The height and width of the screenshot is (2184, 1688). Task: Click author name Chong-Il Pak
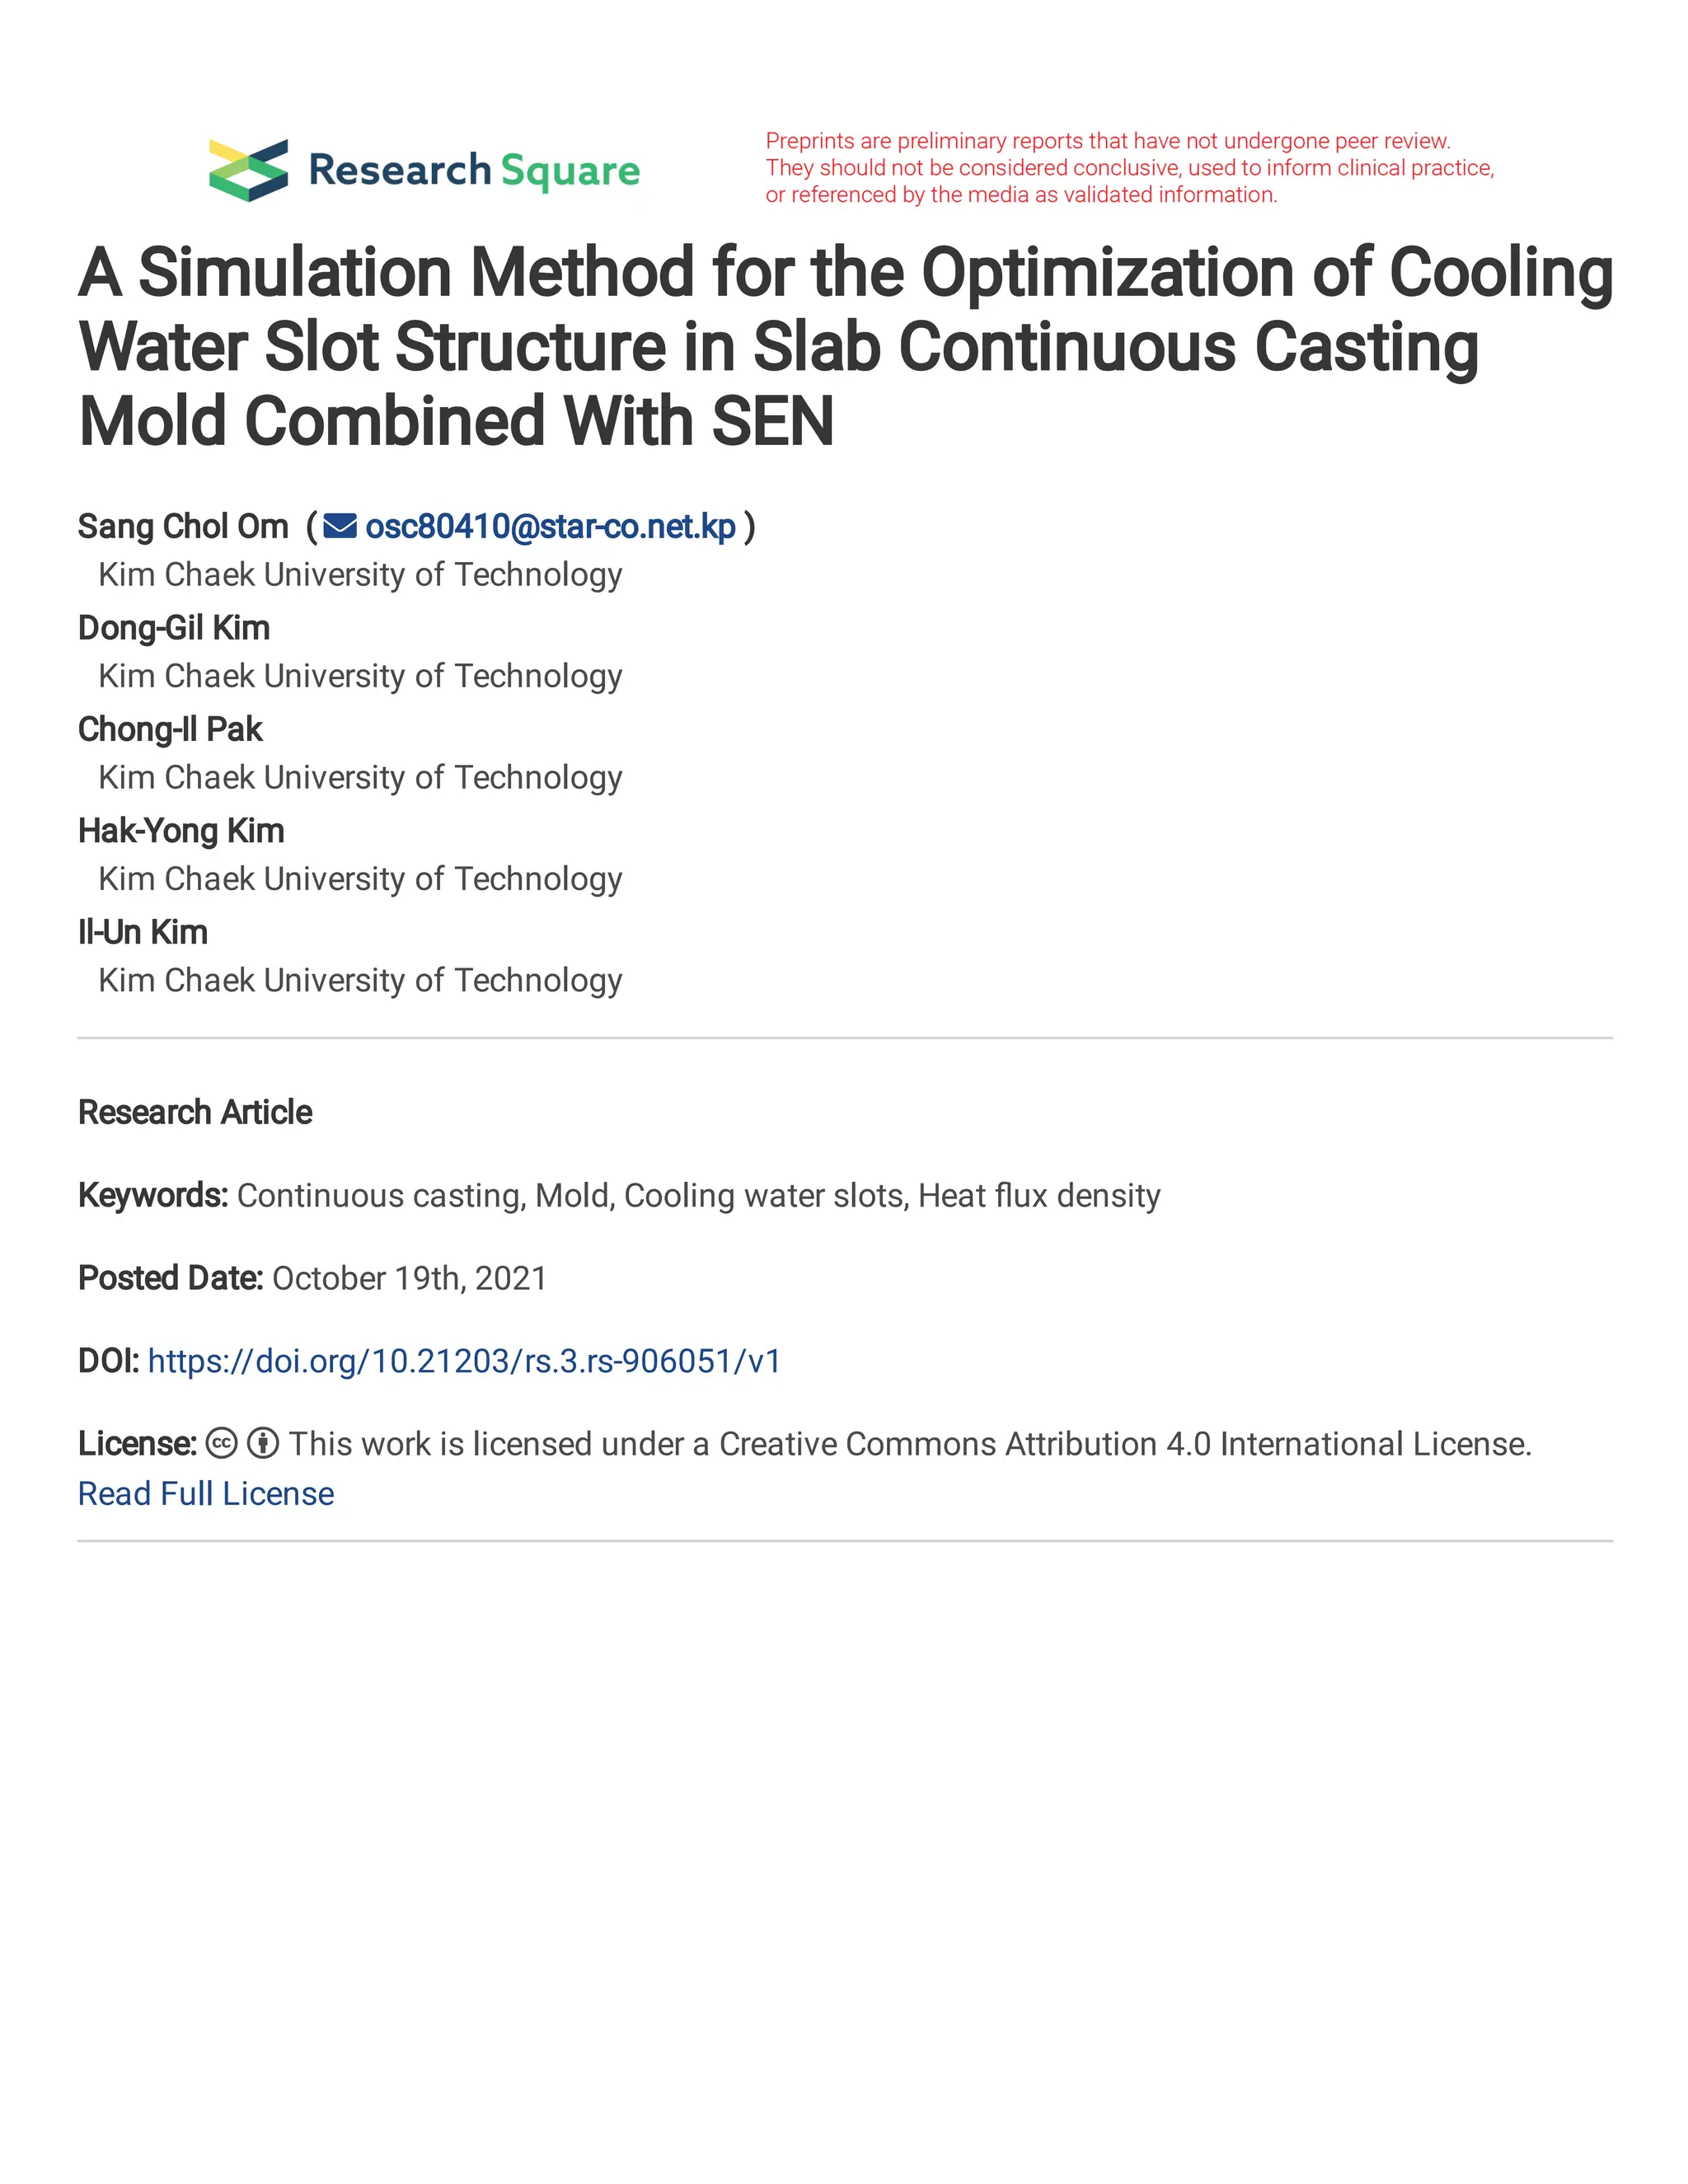coord(170,729)
